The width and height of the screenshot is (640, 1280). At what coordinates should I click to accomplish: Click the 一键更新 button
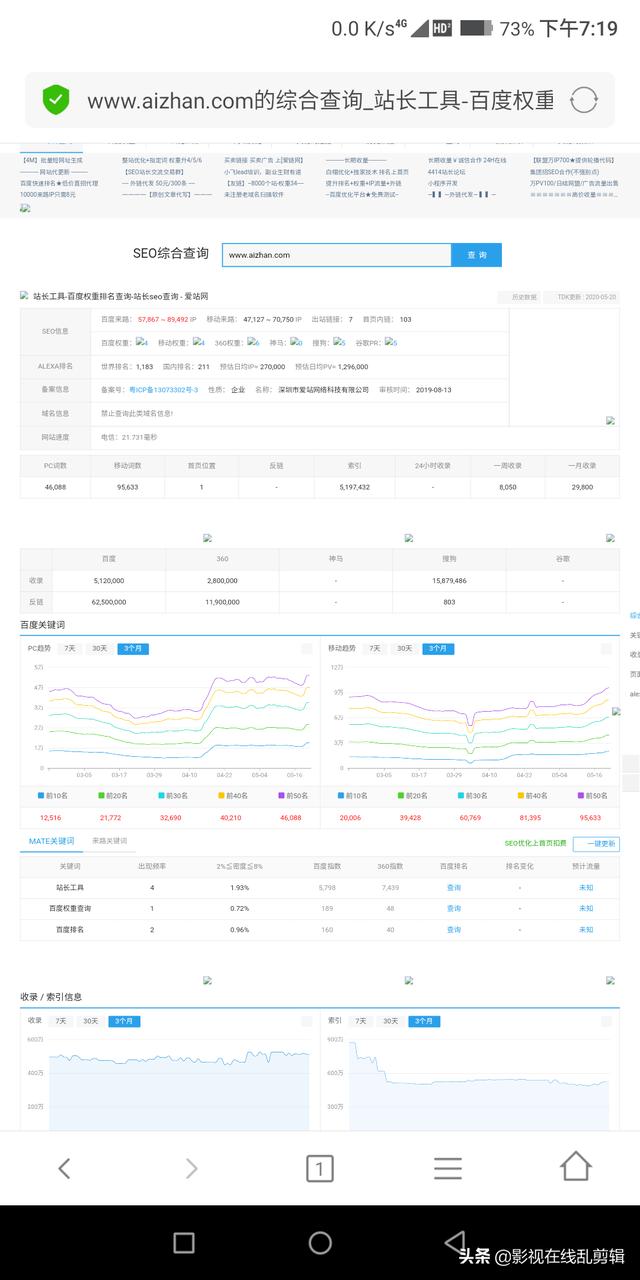click(x=596, y=844)
